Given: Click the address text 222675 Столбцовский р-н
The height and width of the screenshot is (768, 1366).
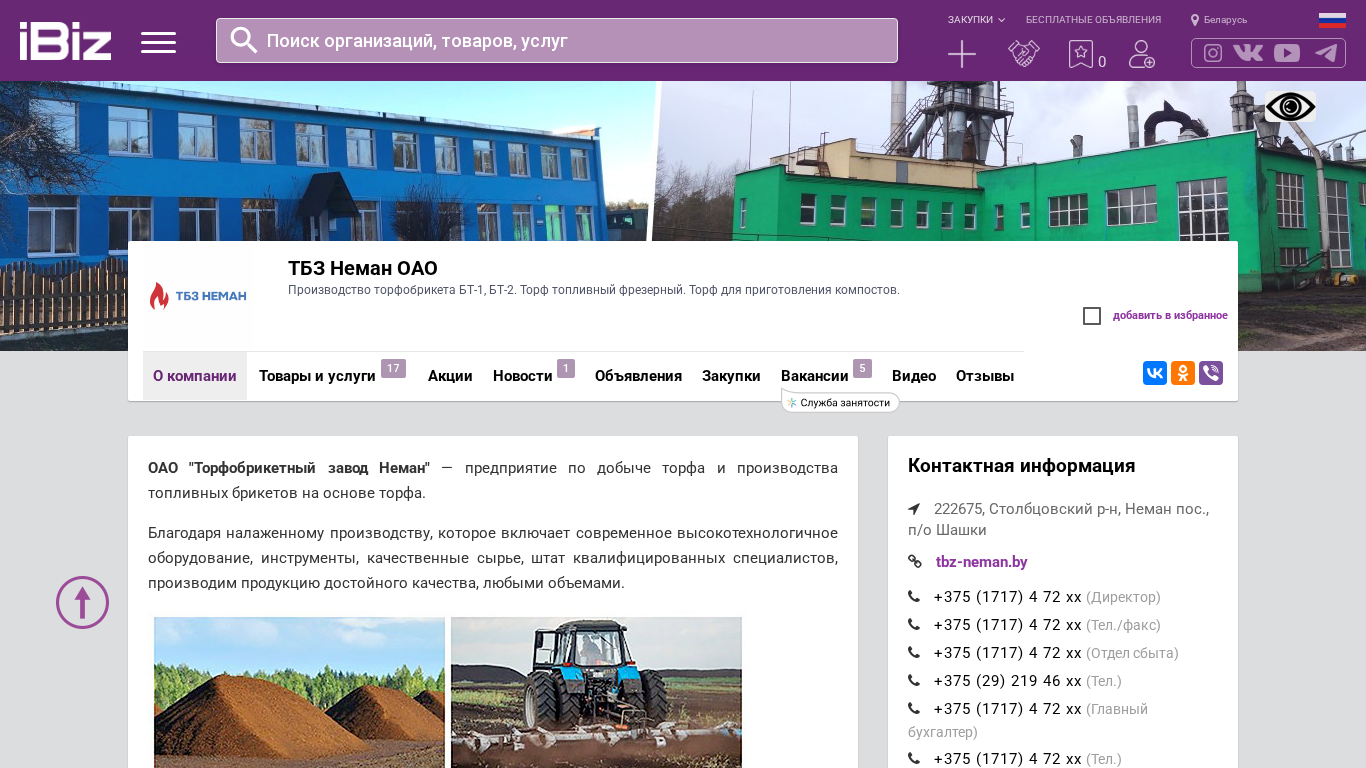Looking at the screenshot, I should [x=1059, y=519].
